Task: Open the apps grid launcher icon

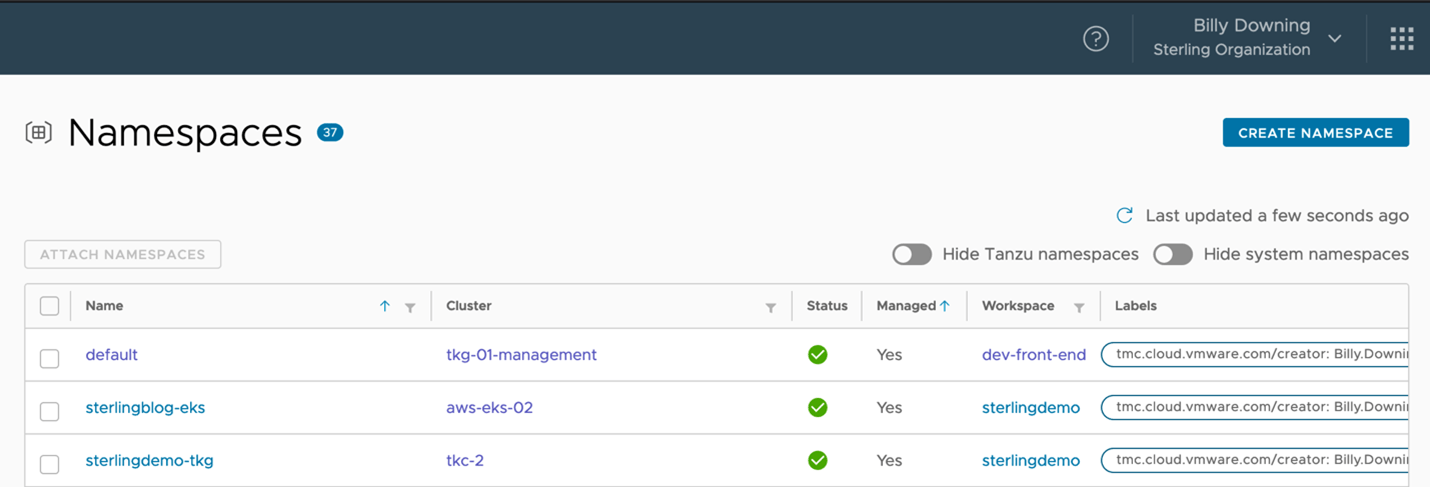Action: coord(1401,39)
